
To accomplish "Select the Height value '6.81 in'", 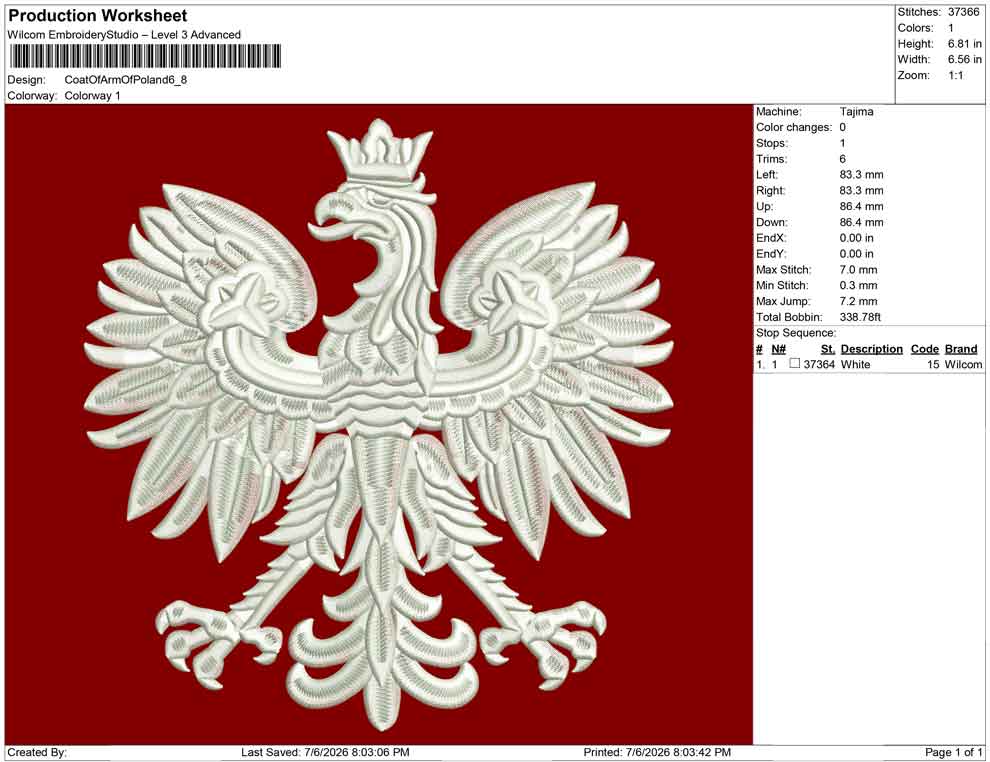I will [964, 44].
